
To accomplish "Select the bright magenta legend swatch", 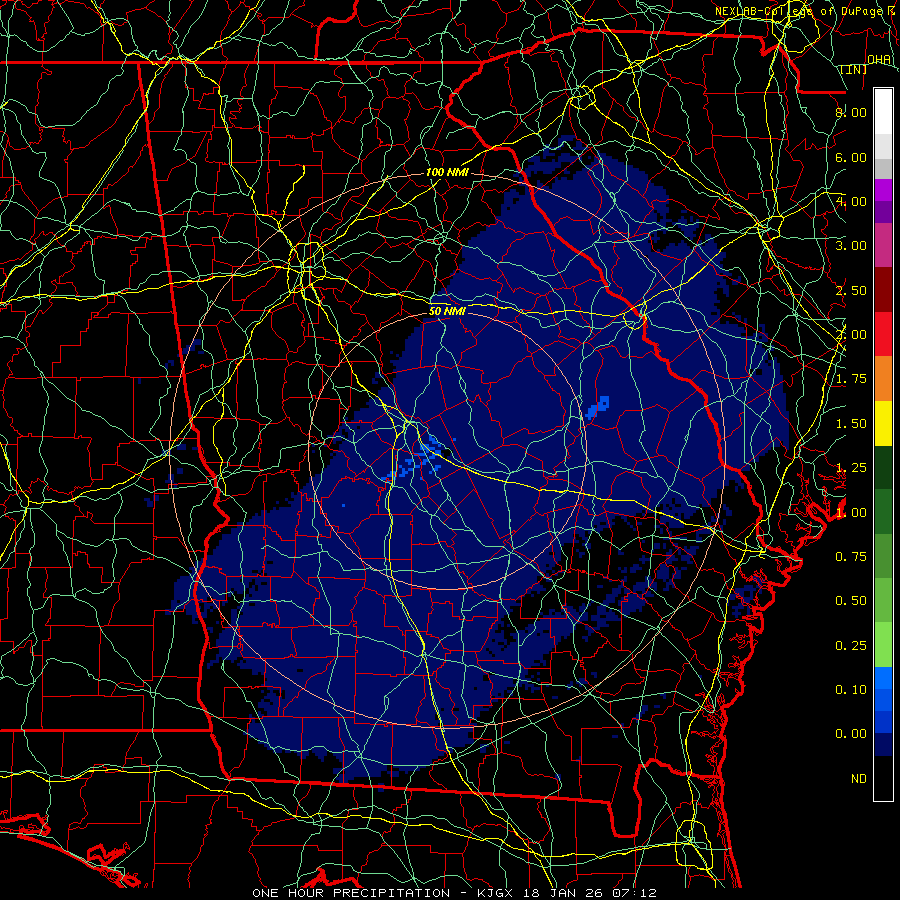I will [883, 190].
